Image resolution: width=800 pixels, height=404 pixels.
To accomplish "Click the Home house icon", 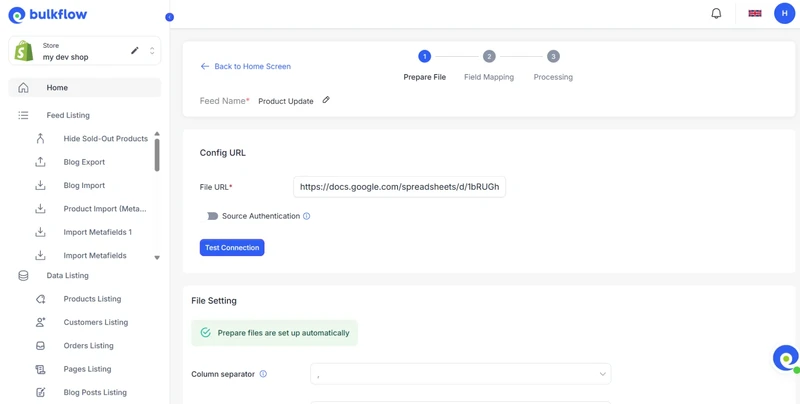I will [x=23, y=88].
